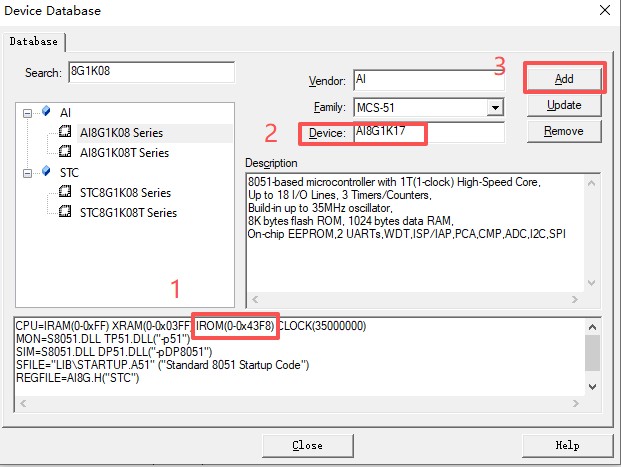
Task: Click the AI vendor diamond icon
Action: (46, 111)
